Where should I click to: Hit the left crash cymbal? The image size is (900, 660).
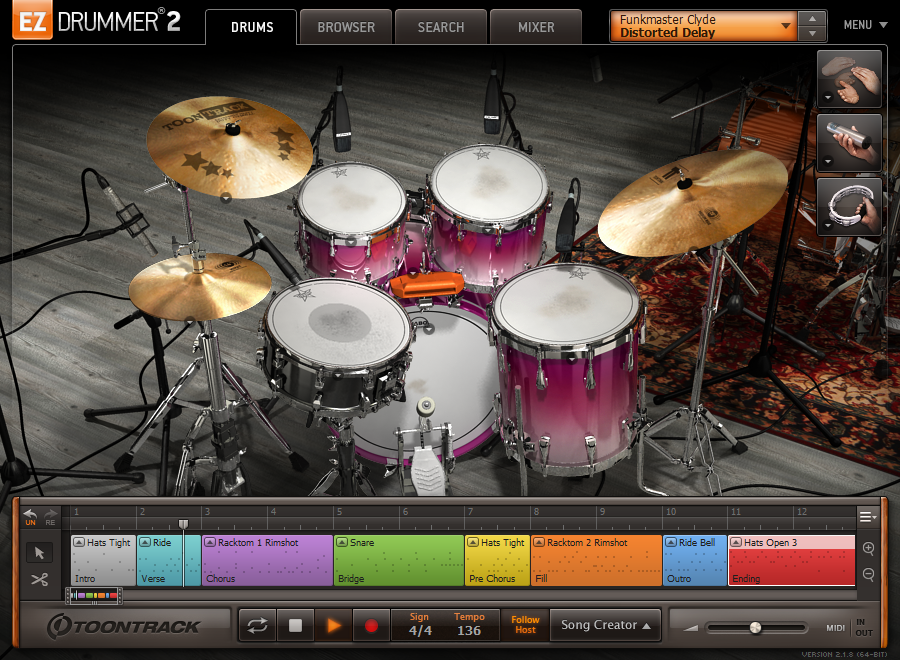[230, 146]
